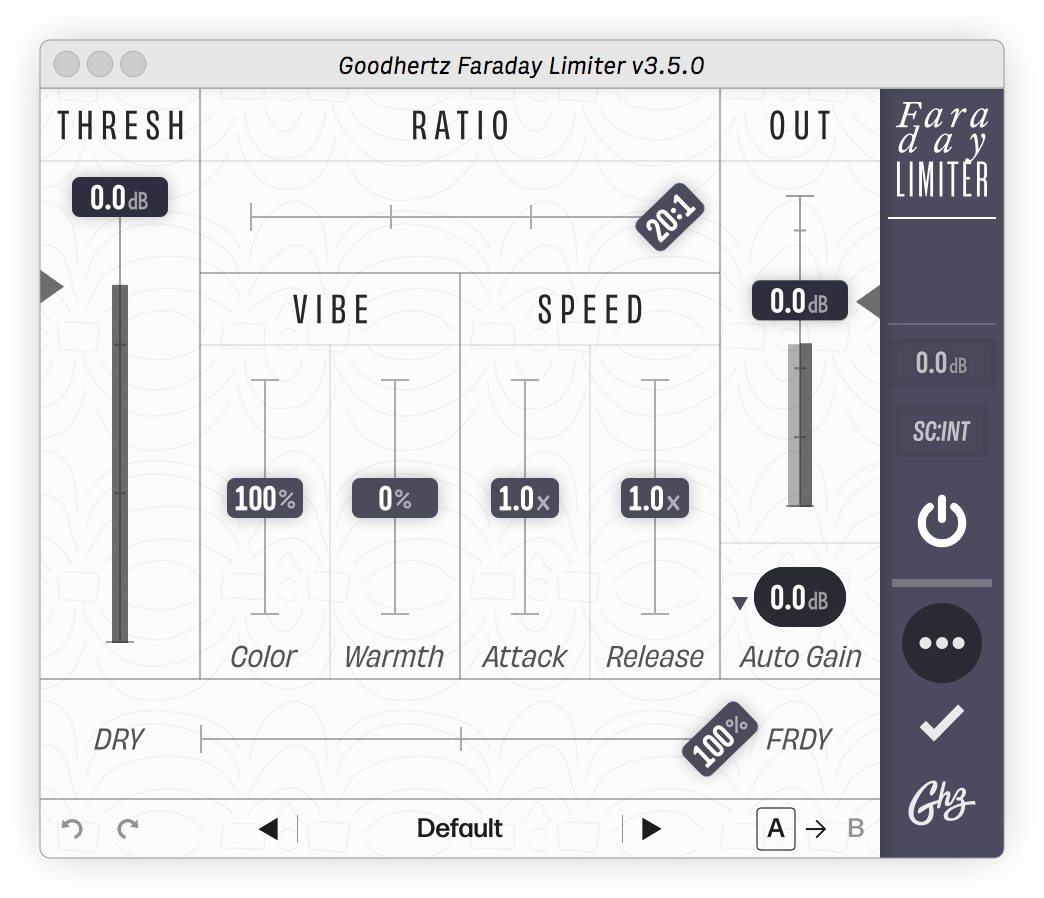Click the Auto Gain label
The height and width of the screenshot is (898, 1044).
pyautogui.click(x=801, y=657)
